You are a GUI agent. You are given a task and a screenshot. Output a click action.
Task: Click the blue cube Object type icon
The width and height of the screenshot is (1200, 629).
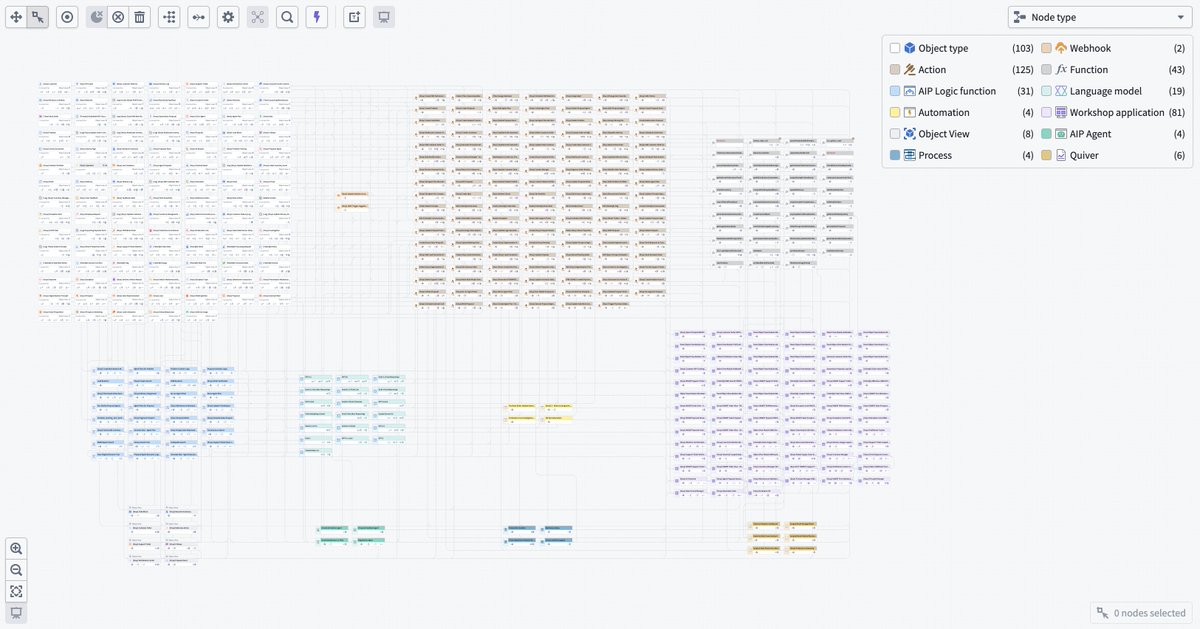click(910, 48)
